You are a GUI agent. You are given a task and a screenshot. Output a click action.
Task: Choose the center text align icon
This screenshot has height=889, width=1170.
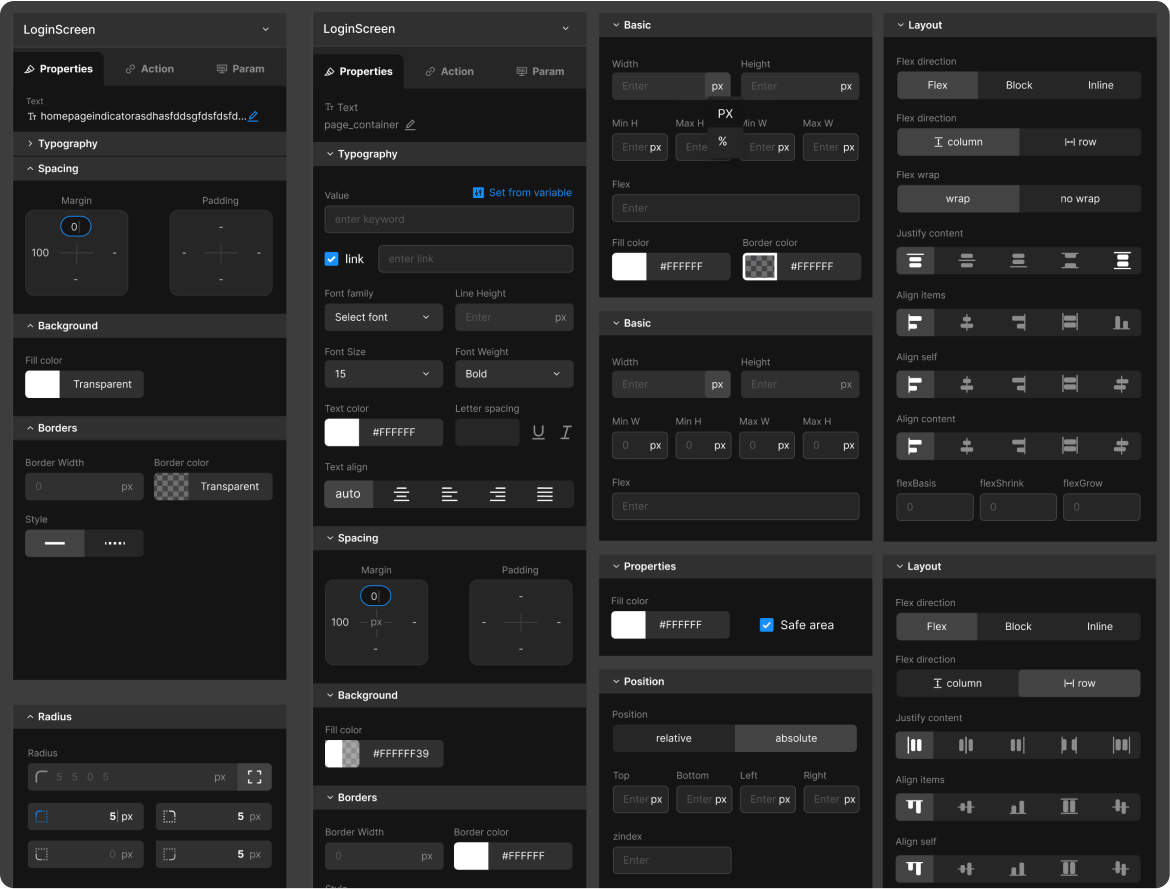(x=401, y=494)
